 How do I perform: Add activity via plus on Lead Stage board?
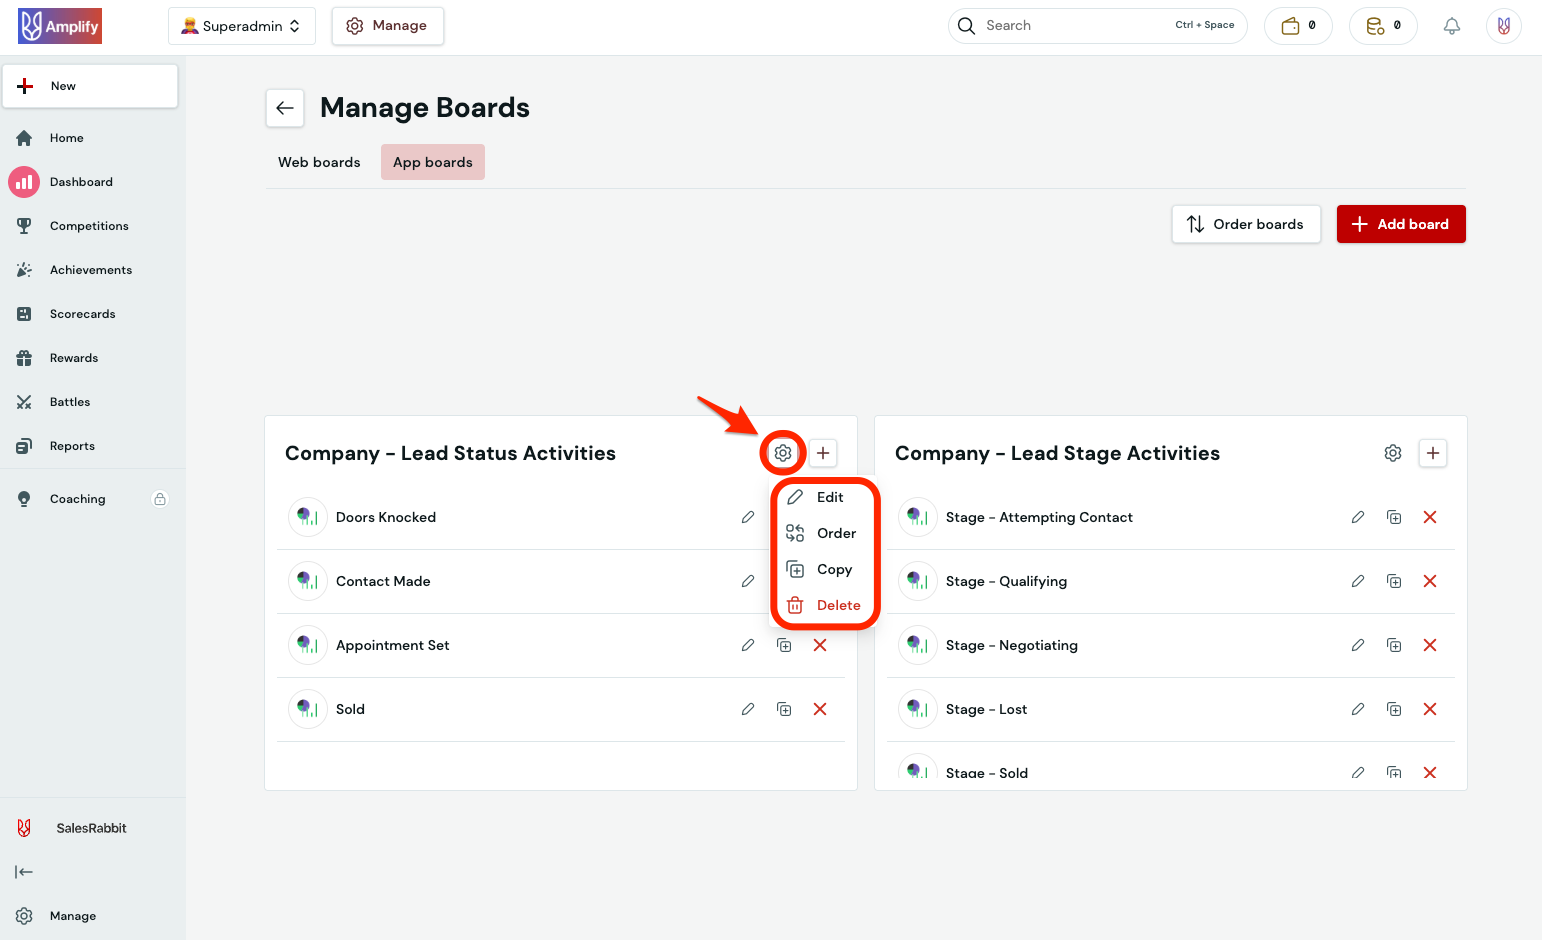(x=1433, y=453)
